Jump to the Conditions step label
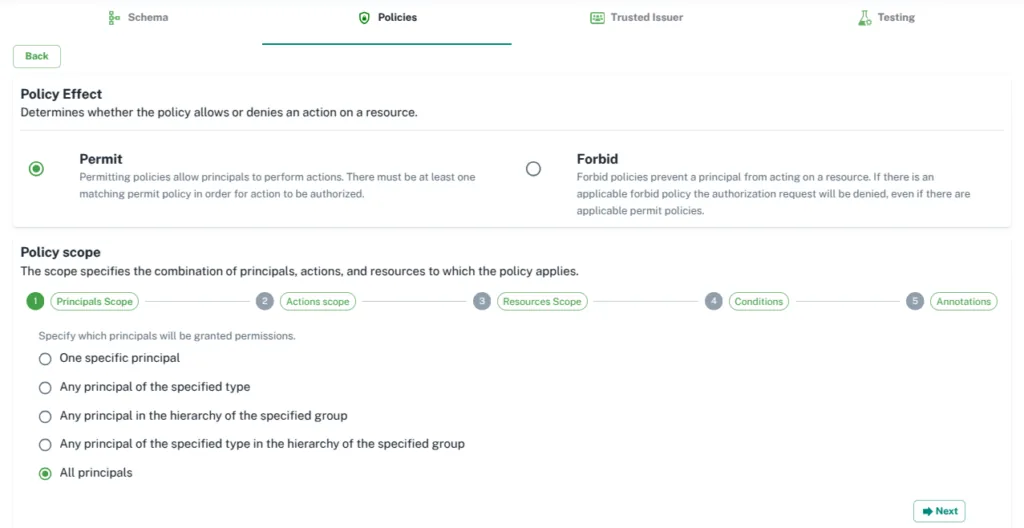This screenshot has height=528, width=1024. (759, 301)
